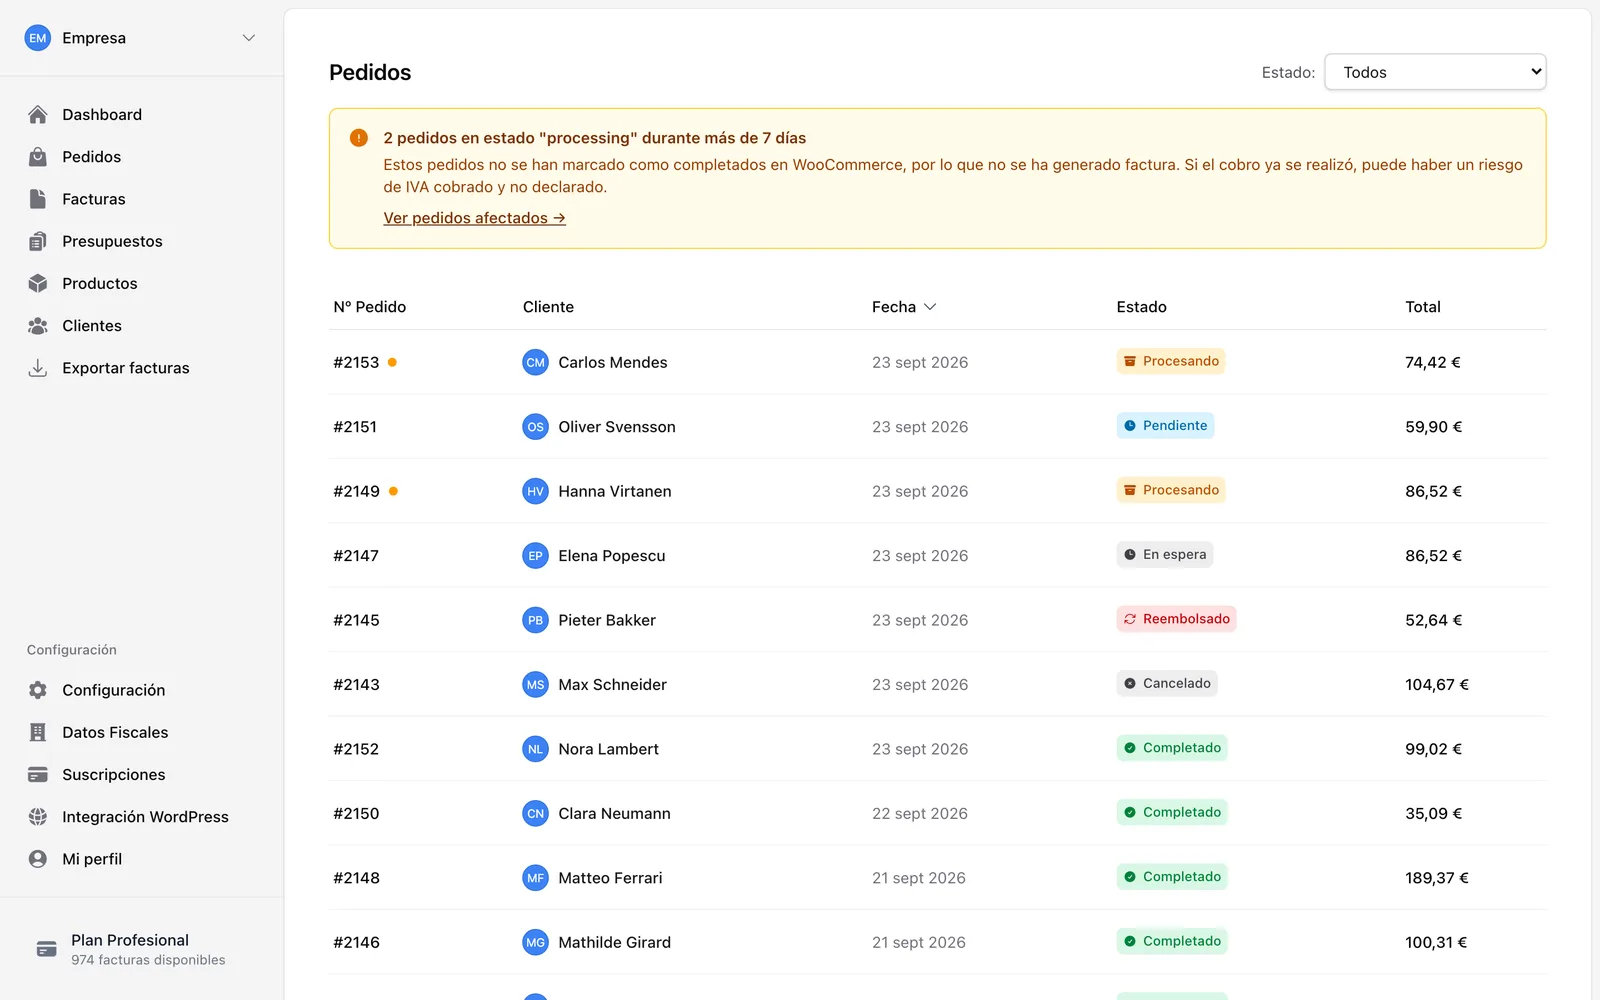The height and width of the screenshot is (1000, 1600).
Task: Open order #2153
Action: point(356,362)
